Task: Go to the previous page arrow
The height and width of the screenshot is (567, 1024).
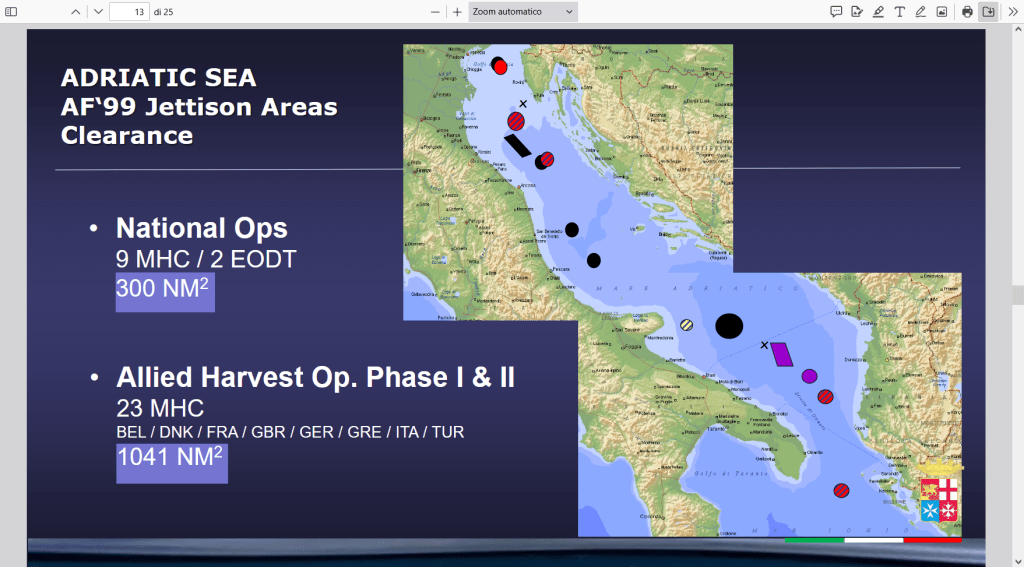Action: coord(76,12)
